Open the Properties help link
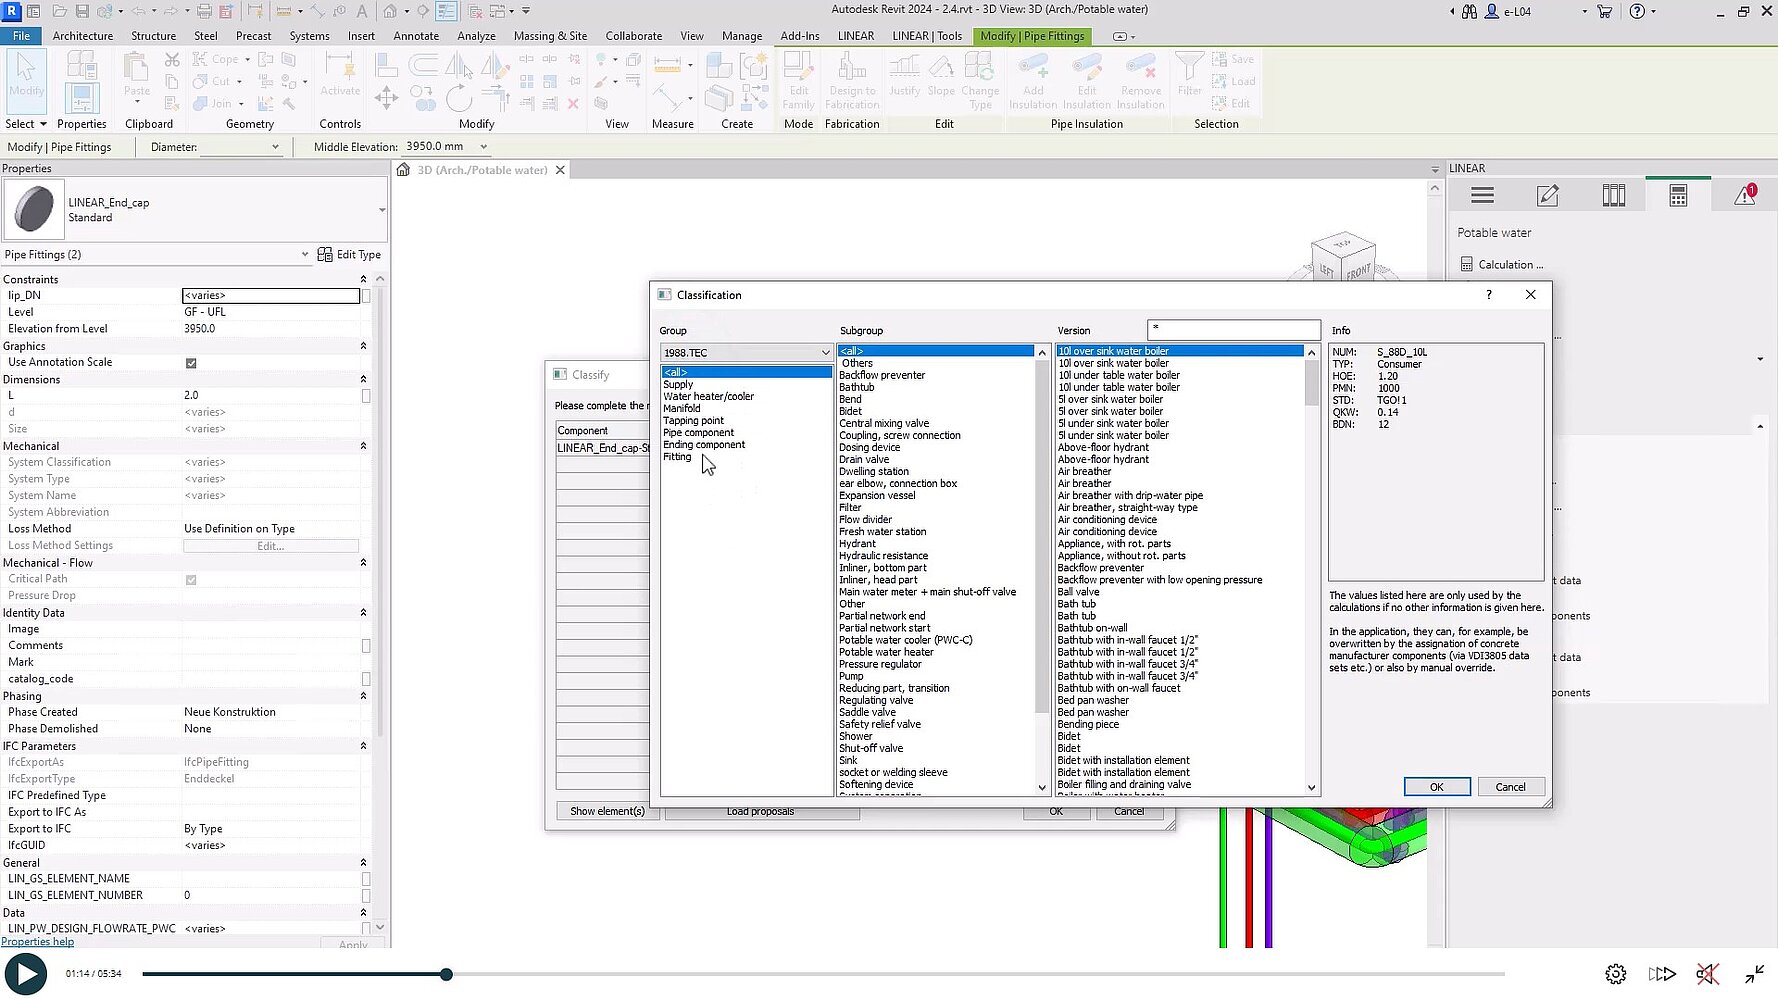1778x1000 pixels. pos(37,942)
